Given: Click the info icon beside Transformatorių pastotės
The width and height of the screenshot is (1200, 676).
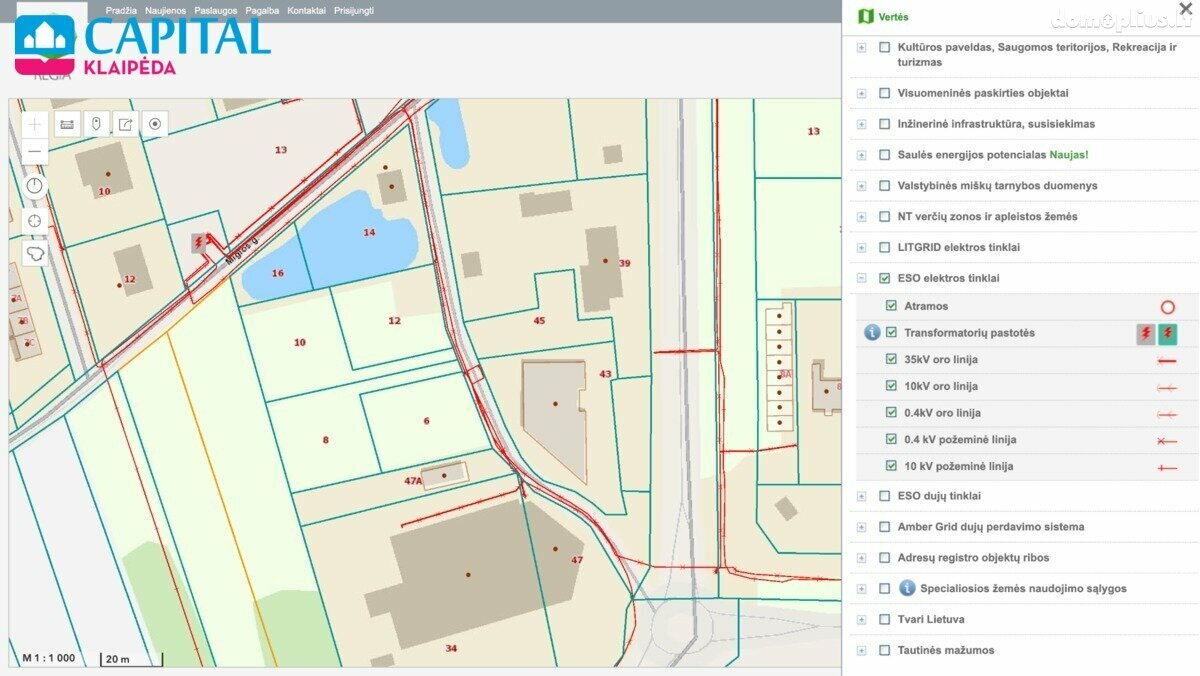Looking at the screenshot, I should click(x=872, y=333).
